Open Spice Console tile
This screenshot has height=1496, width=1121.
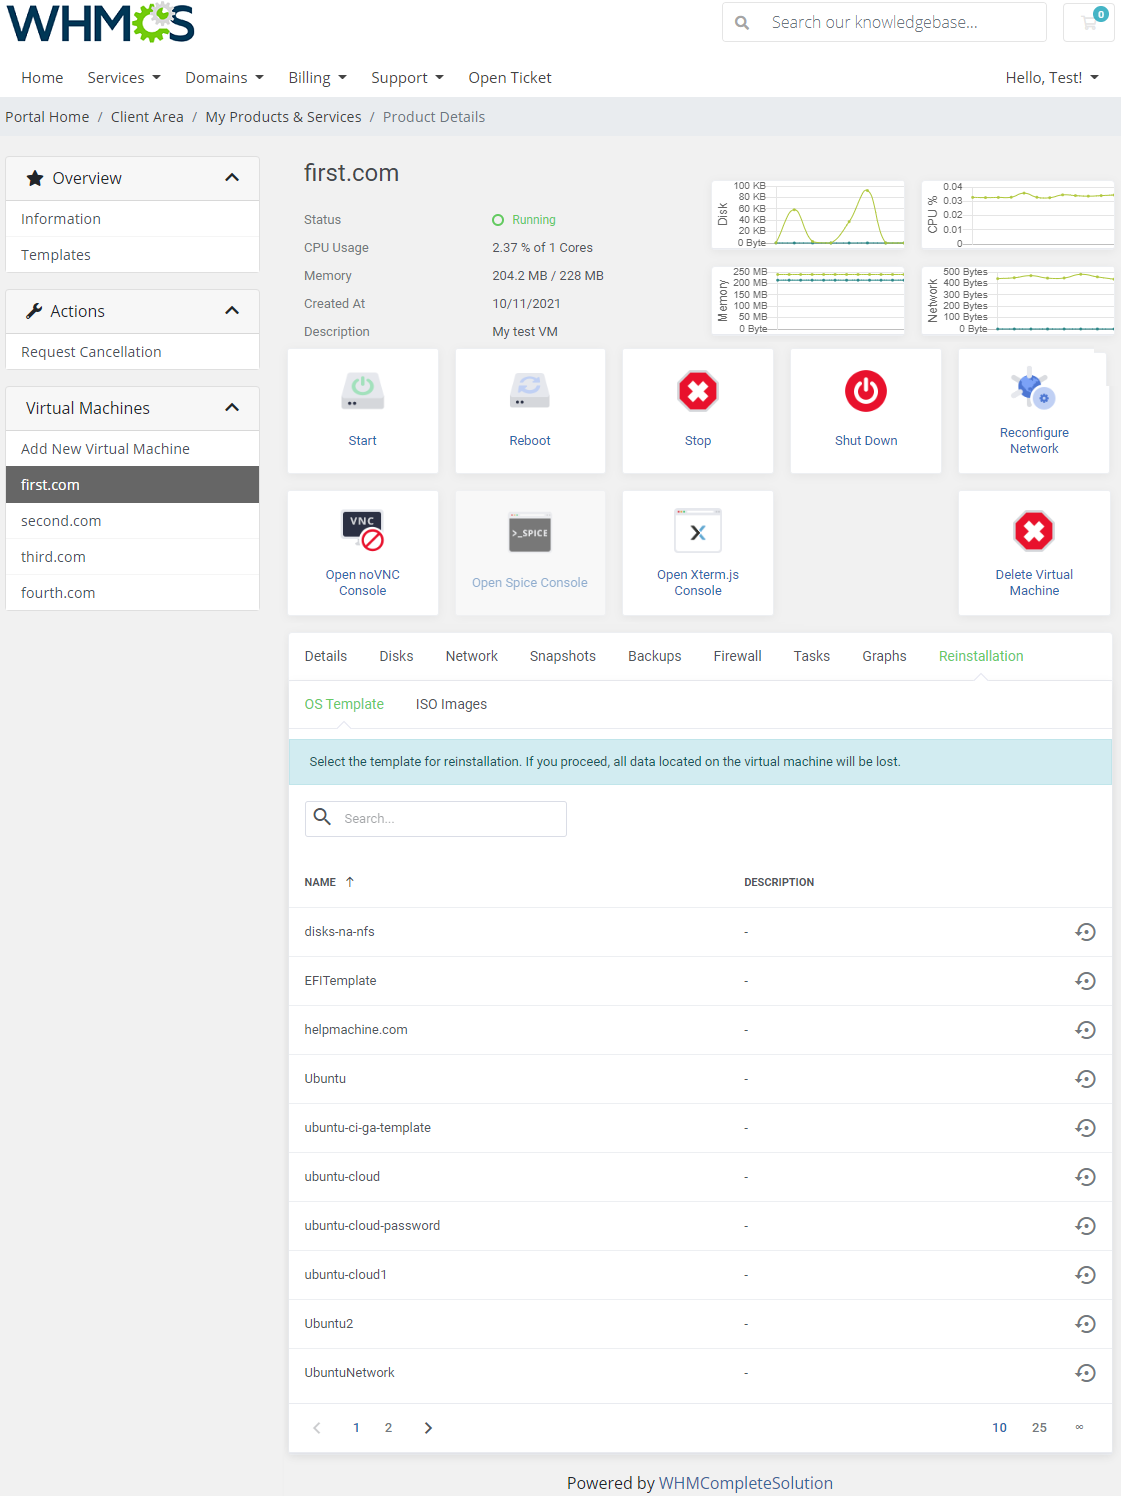pyautogui.click(x=530, y=553)
